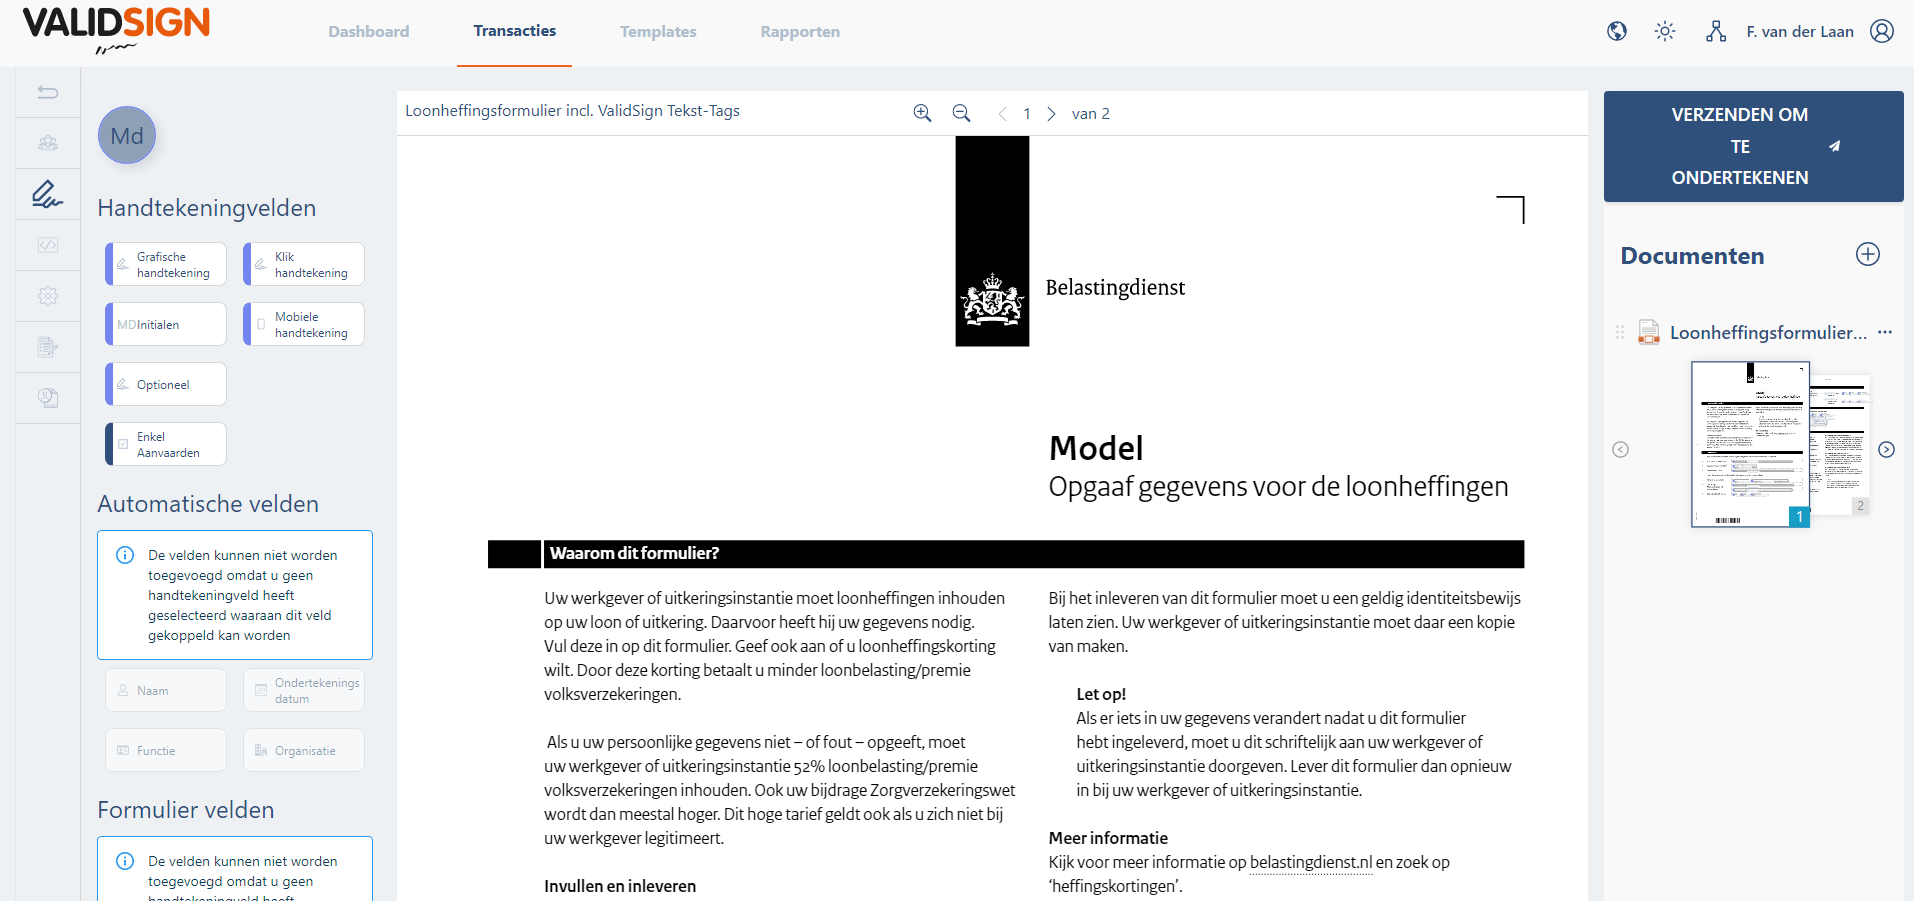
Task: Click the belastingdienst.nl link in document
Action: (x=1311, y=862)
